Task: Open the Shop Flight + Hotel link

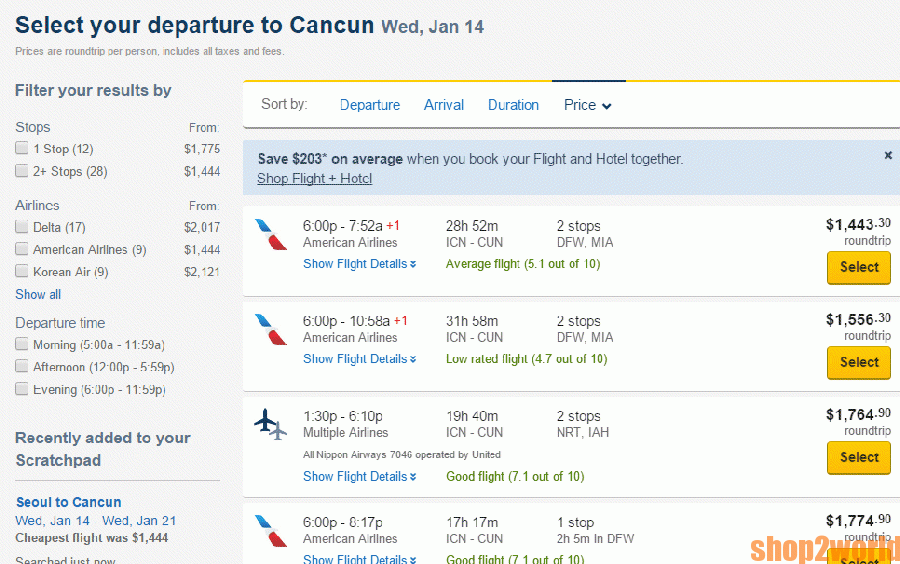Action: 314,178
